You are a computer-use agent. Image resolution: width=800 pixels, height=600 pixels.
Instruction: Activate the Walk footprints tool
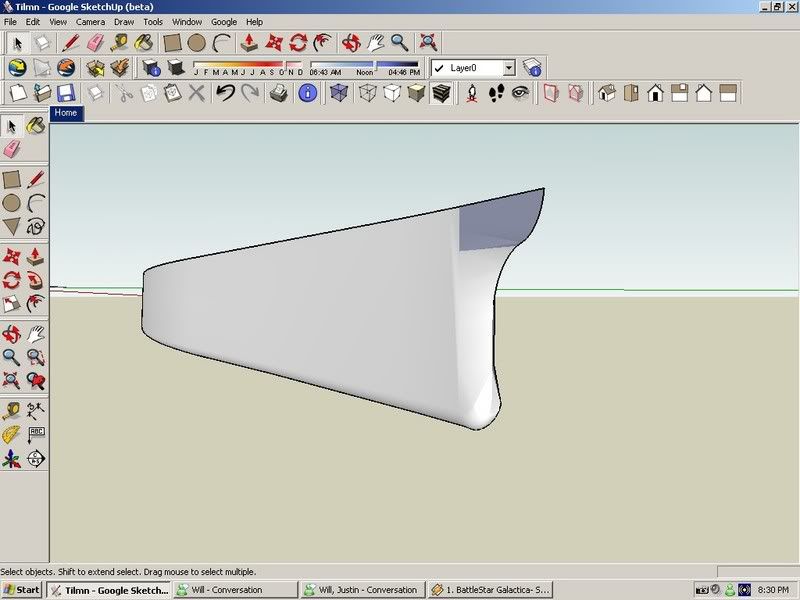496,93
